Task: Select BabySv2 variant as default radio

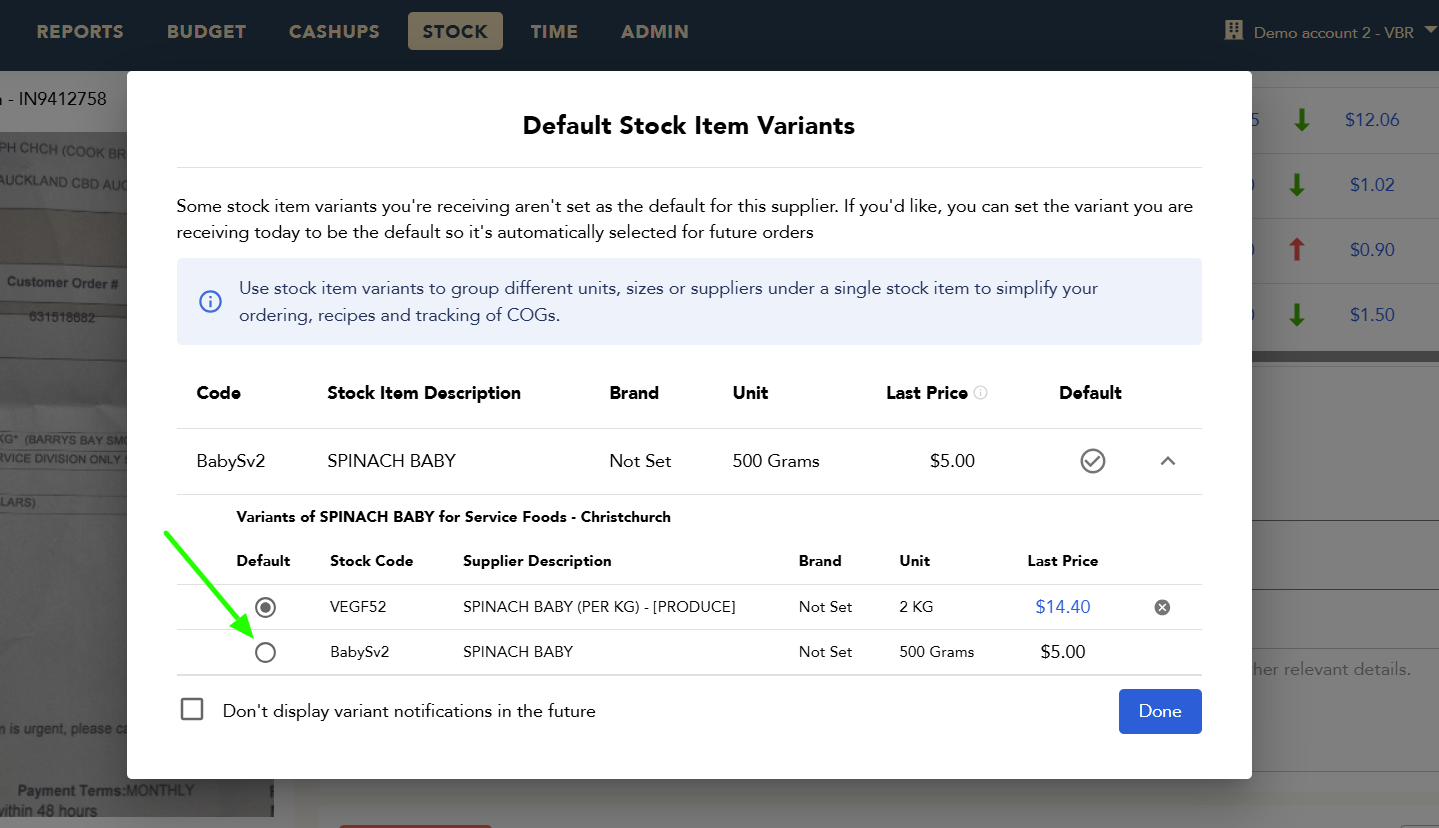Action: (x=265, y=652)
